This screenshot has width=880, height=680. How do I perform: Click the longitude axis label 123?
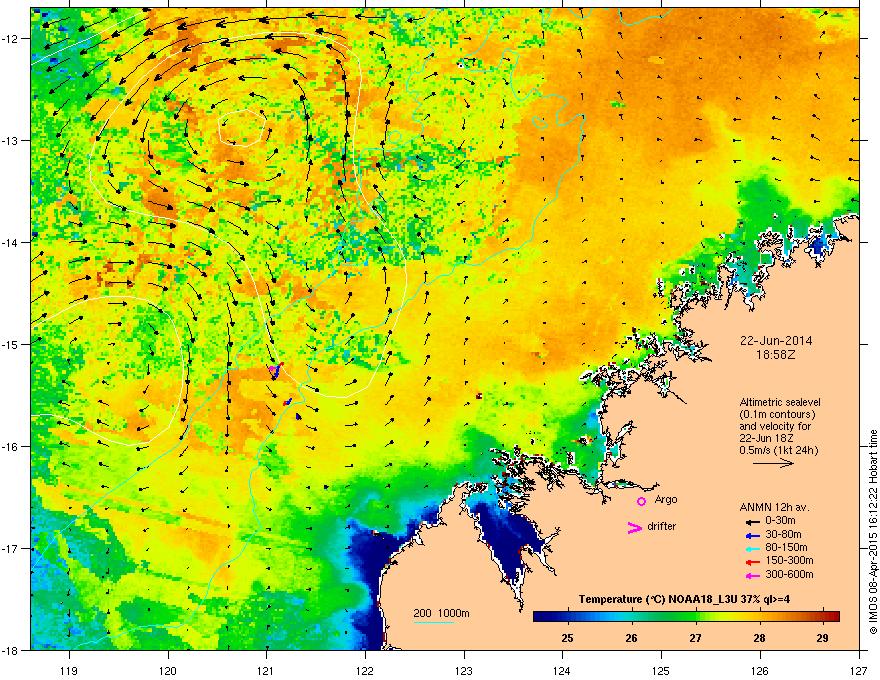point(464,670)
